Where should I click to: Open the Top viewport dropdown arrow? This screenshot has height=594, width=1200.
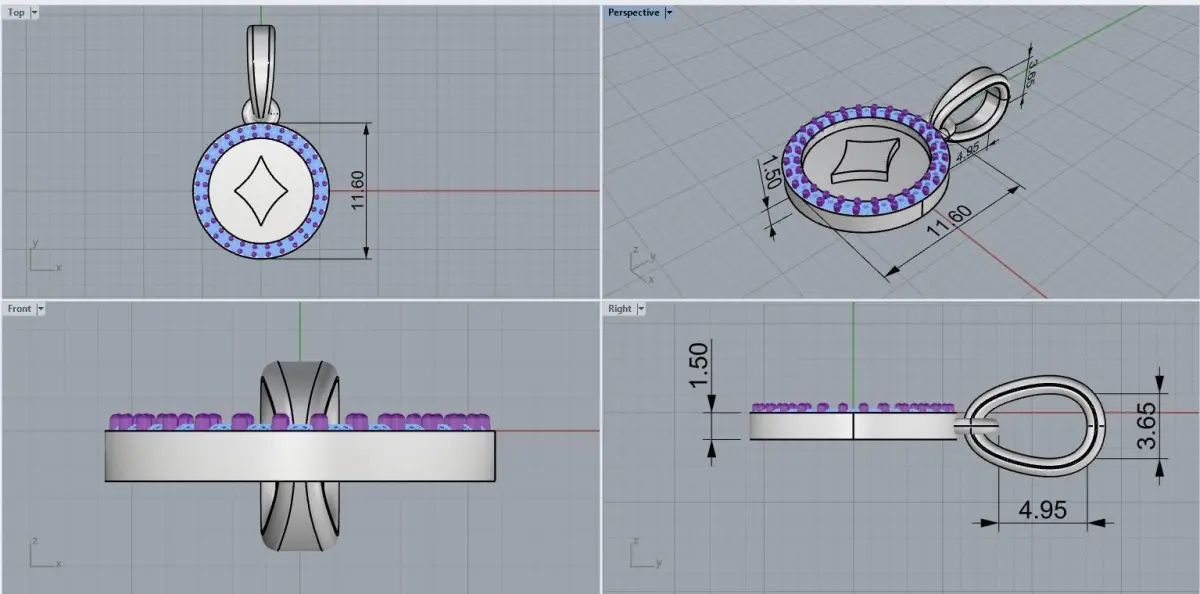coord(35,13)
